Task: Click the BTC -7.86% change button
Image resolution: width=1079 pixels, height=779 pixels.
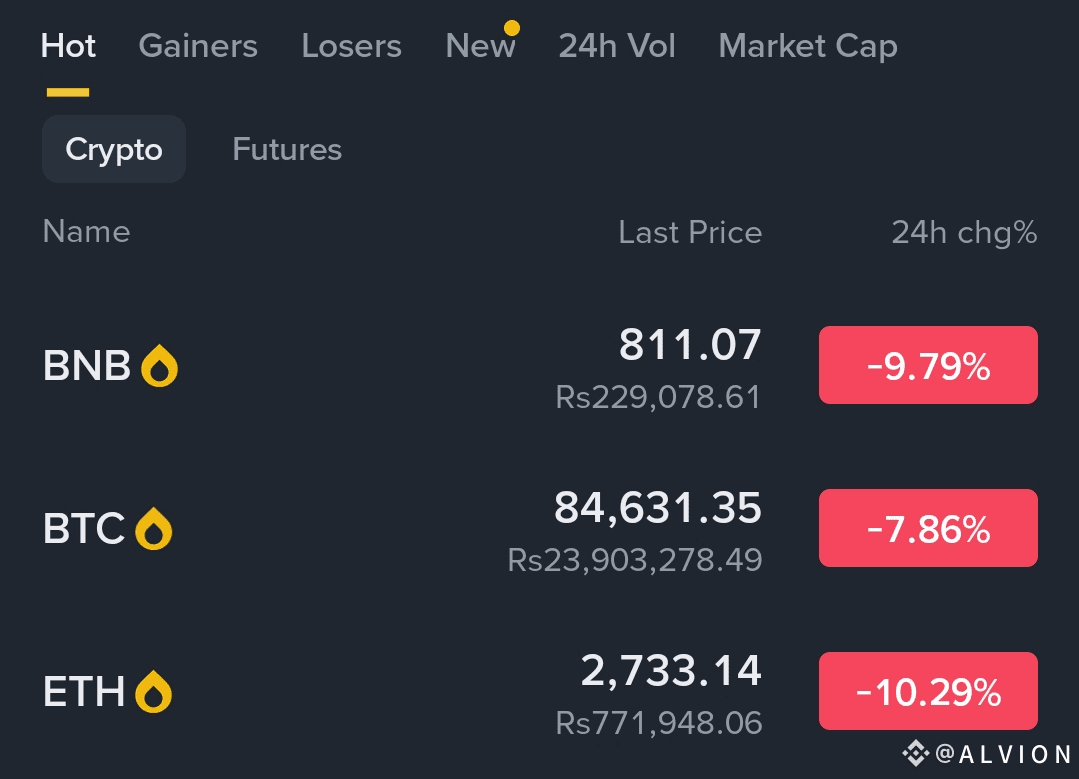Action: click(x=928, y=528)
